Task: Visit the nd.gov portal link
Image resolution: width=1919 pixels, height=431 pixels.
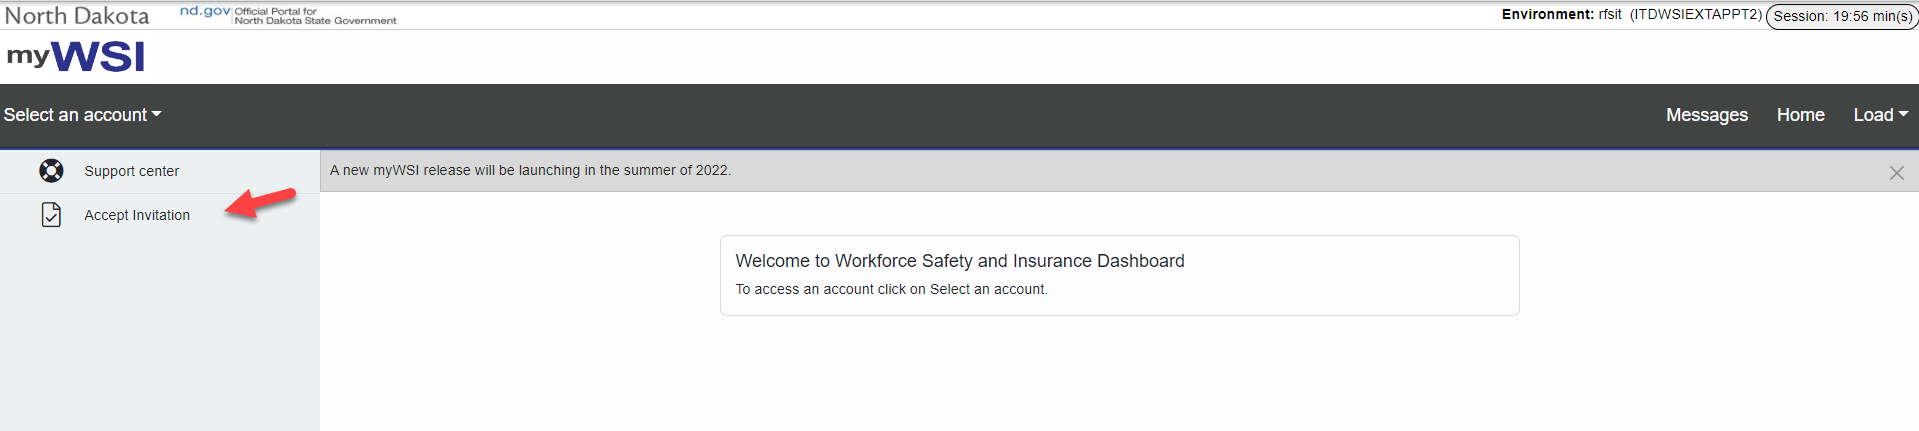Action: [x=205, y=11]
